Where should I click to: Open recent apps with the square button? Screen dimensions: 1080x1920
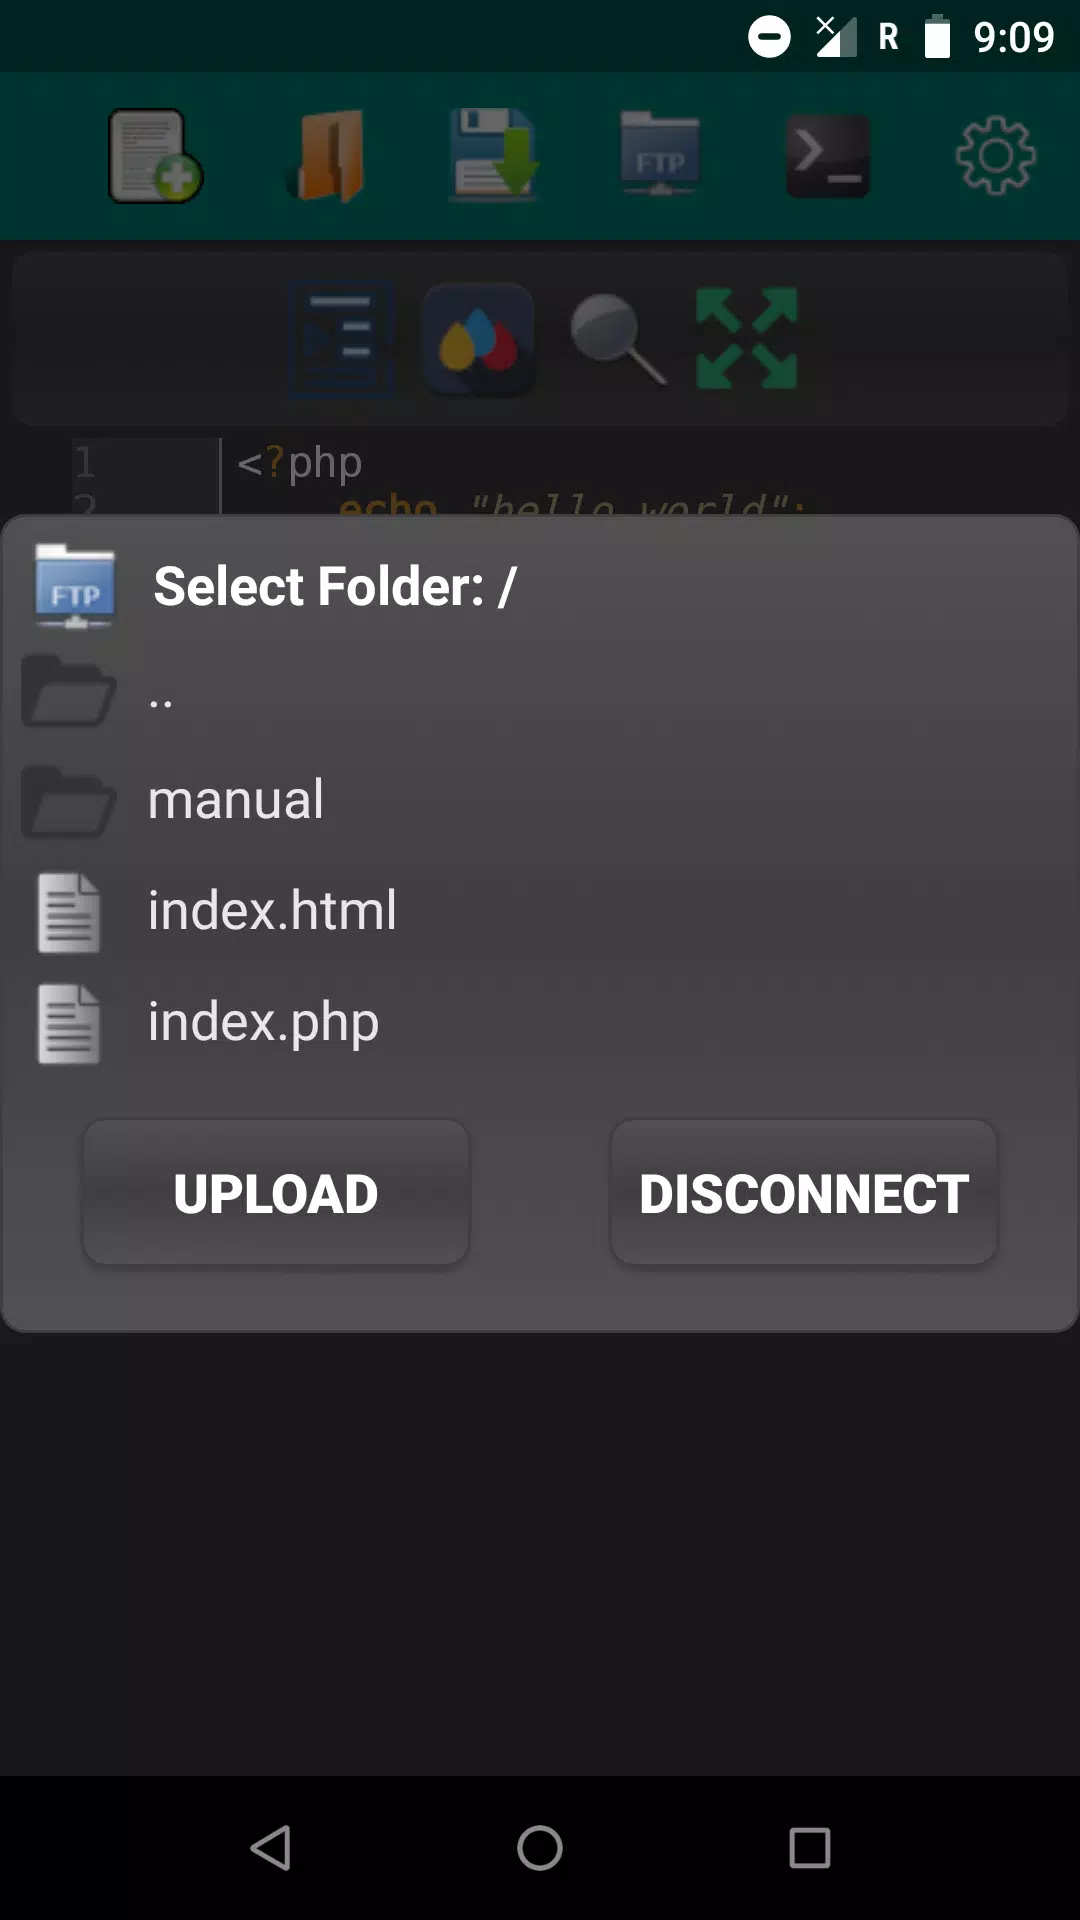point(810,1848)
